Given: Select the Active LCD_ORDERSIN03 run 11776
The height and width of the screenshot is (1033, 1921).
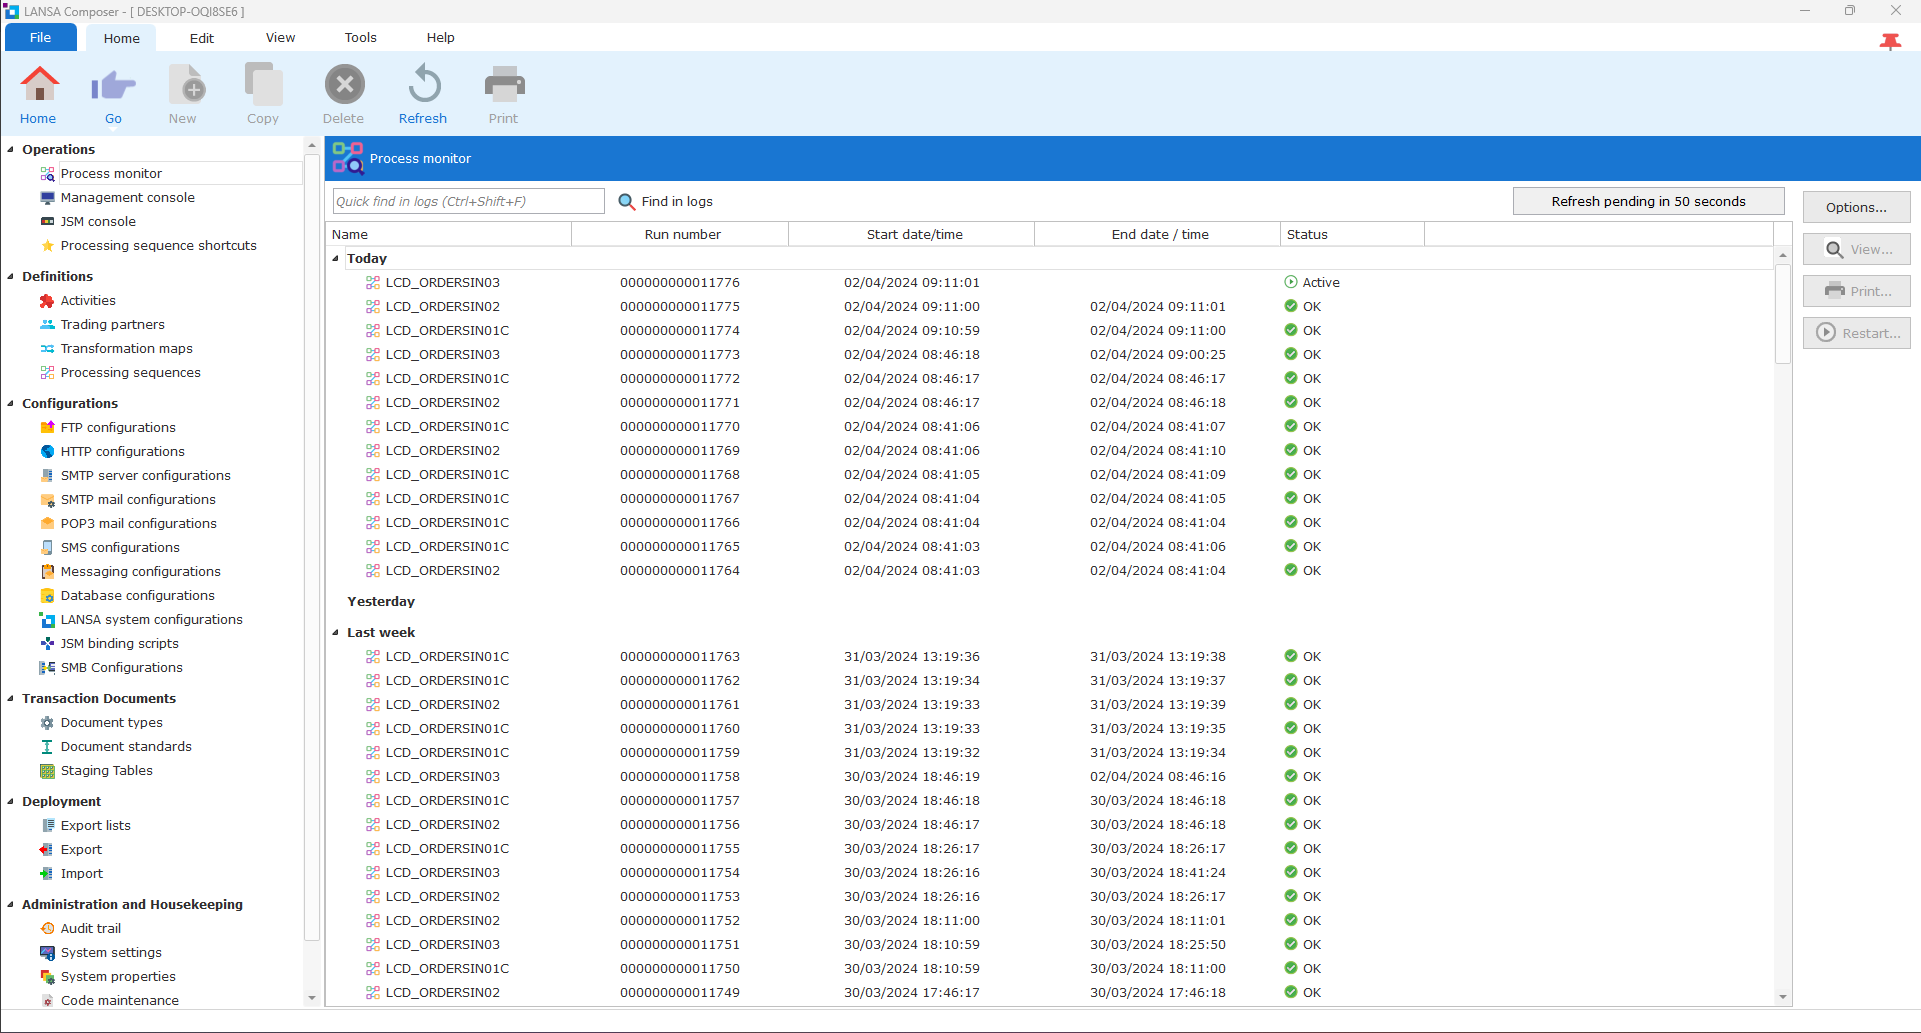Looking at the screenshot, I should 1050,282.
